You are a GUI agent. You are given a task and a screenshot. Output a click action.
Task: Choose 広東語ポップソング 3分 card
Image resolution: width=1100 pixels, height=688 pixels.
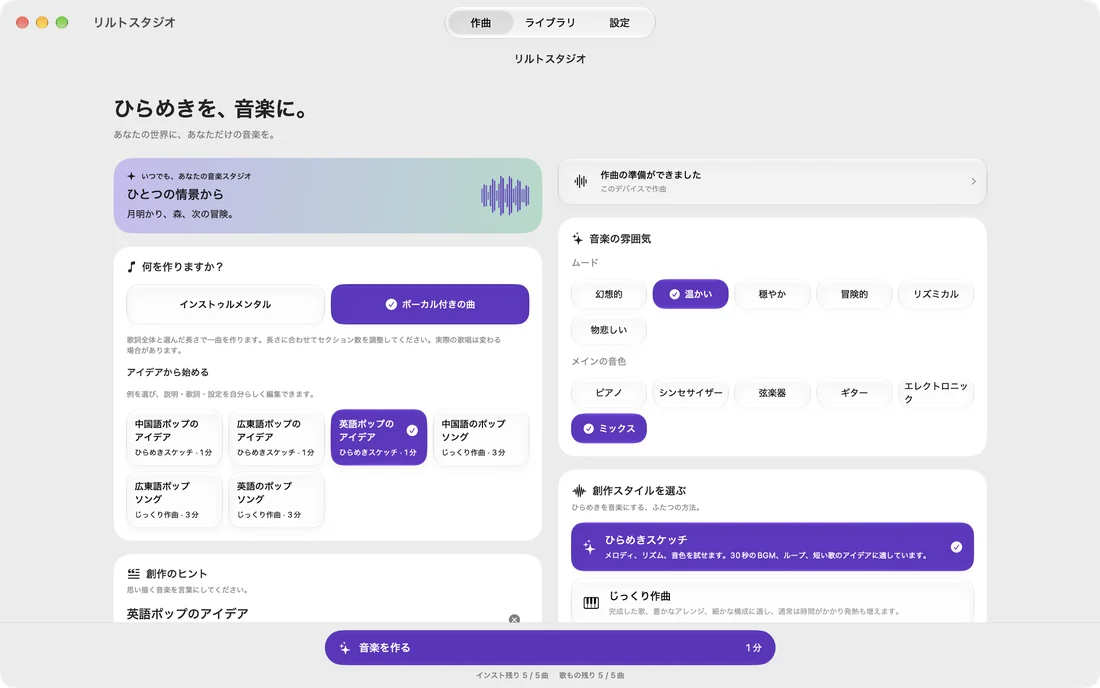(x=174, y=499)
